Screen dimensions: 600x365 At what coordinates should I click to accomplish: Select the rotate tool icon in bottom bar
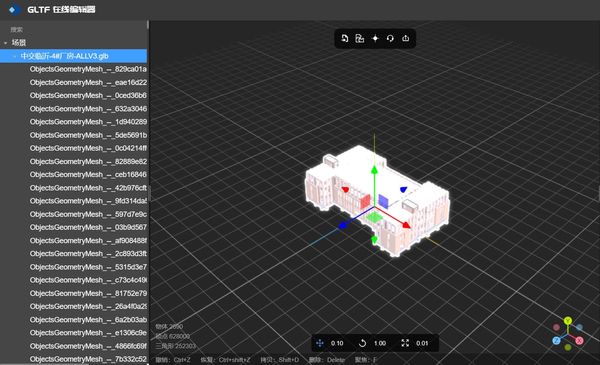pos(362,343)
